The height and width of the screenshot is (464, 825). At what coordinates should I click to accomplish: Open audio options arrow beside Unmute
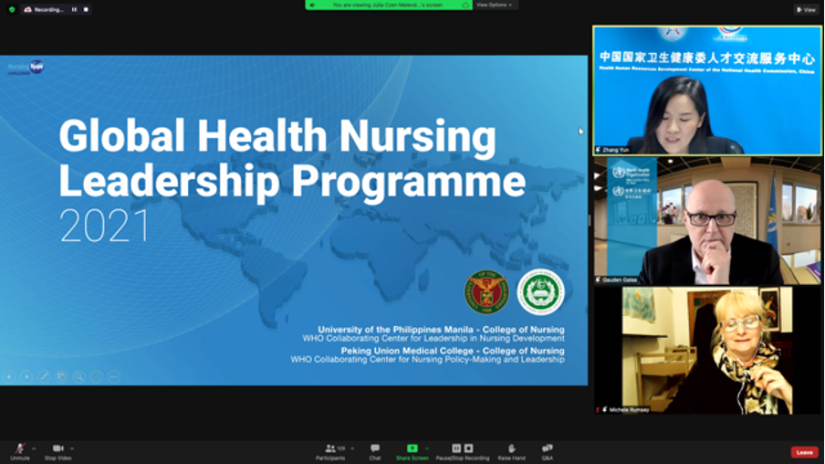[34, 449]
